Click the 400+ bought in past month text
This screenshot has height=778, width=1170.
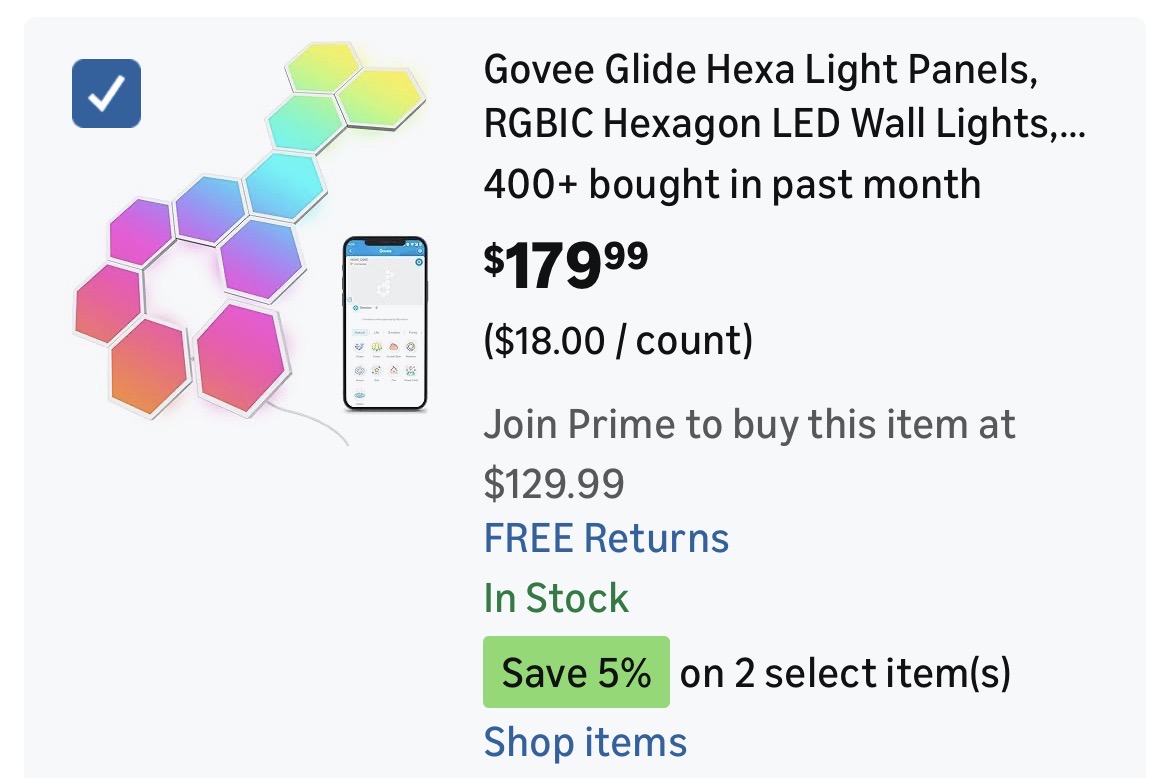tap(731, 184)
